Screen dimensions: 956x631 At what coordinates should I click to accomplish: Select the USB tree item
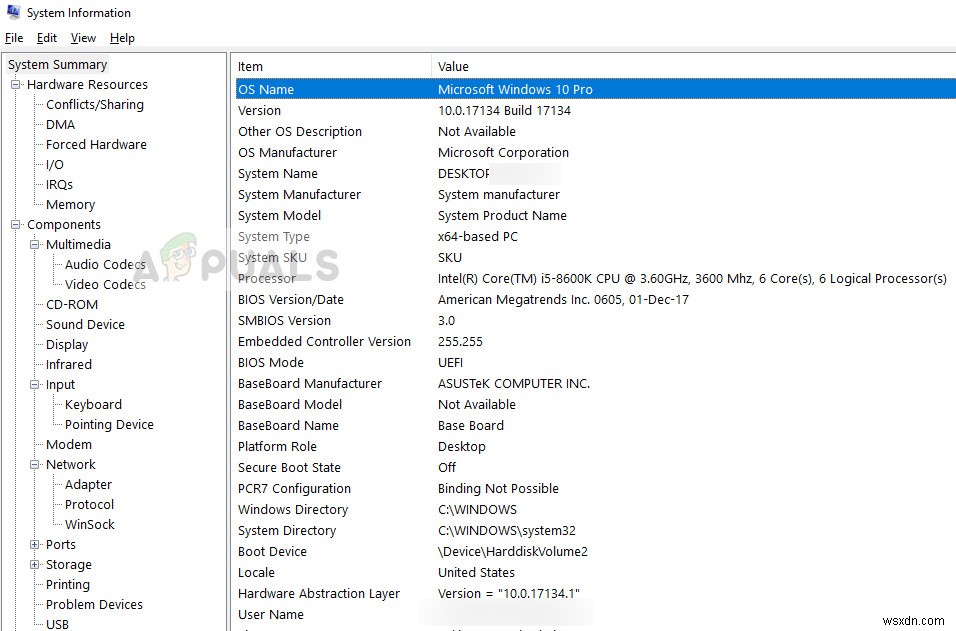(x=57, y=624)
